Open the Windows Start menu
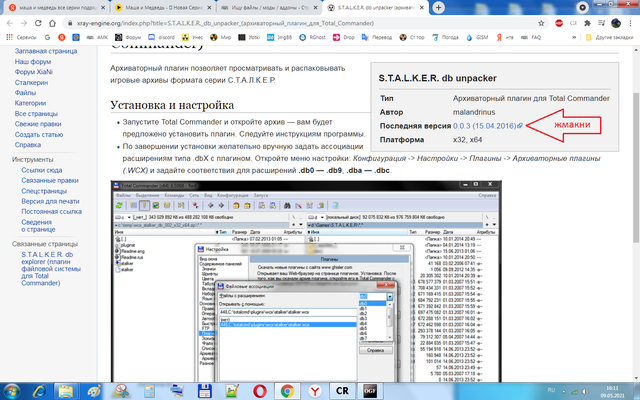Image resolution: width=640 pixels, height=400 pixels. coord(11,391)
